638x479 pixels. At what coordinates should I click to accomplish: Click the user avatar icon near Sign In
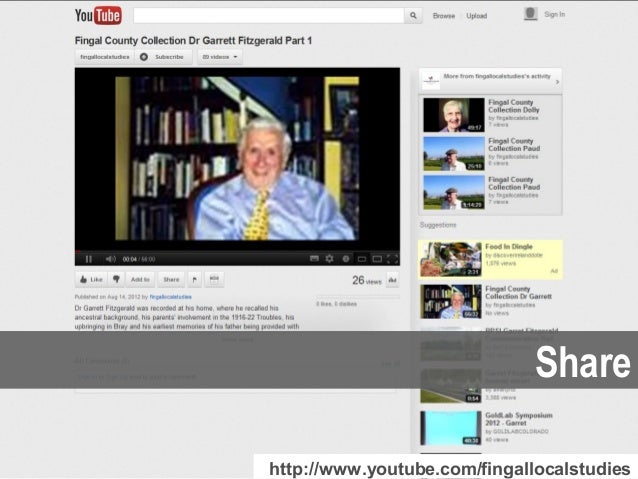pyautogui.click(x=531, y=14)
